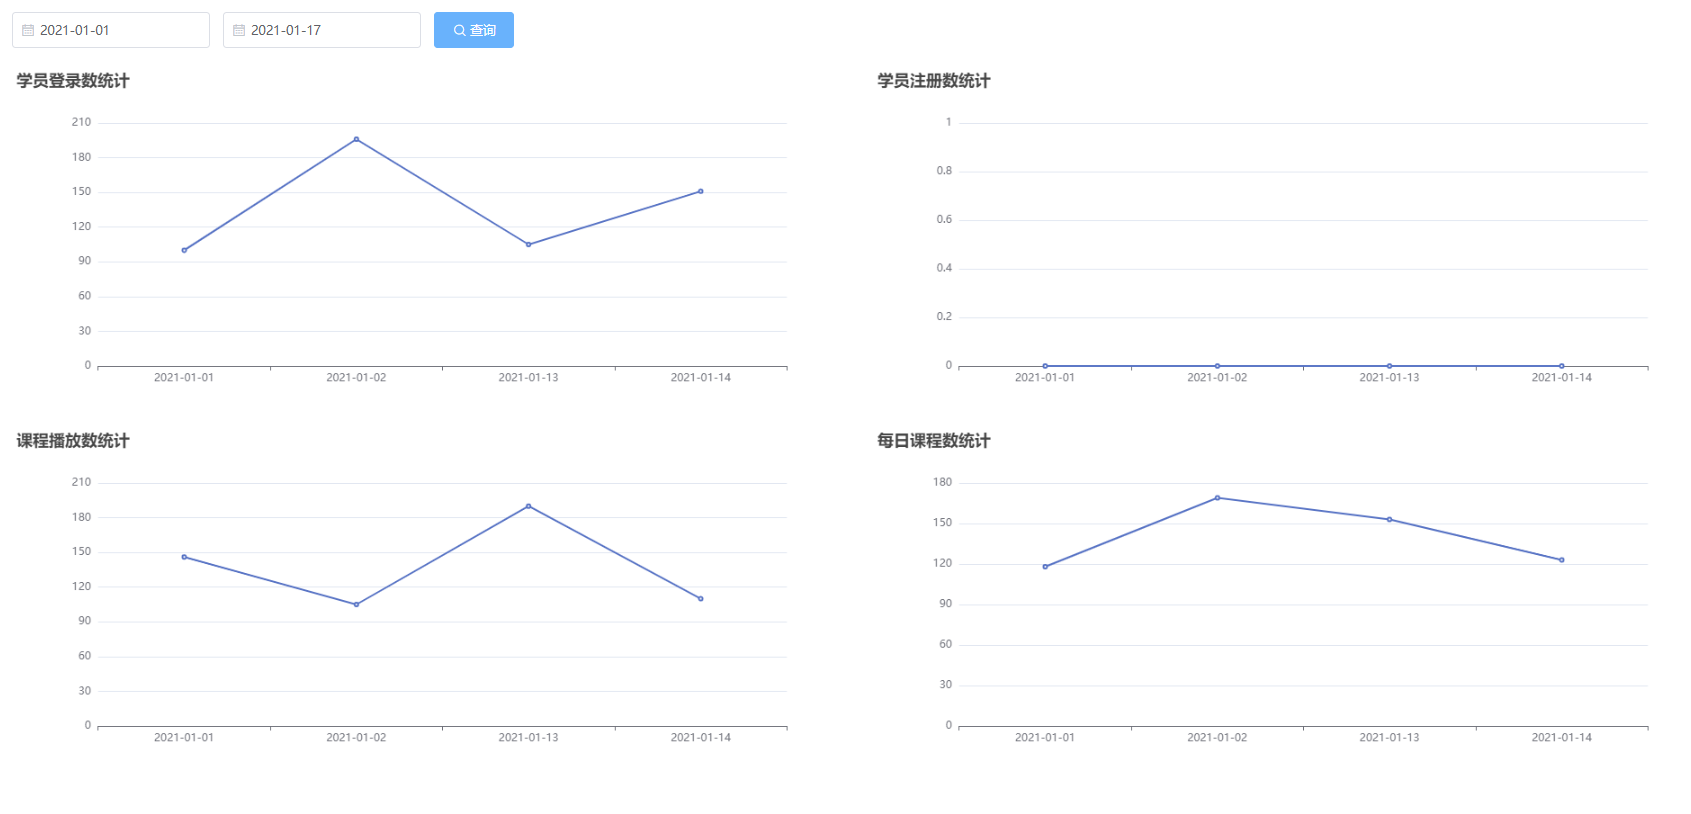Click 2021-01-01 data point in 课程播放数统计 chart

coord(184,557)
